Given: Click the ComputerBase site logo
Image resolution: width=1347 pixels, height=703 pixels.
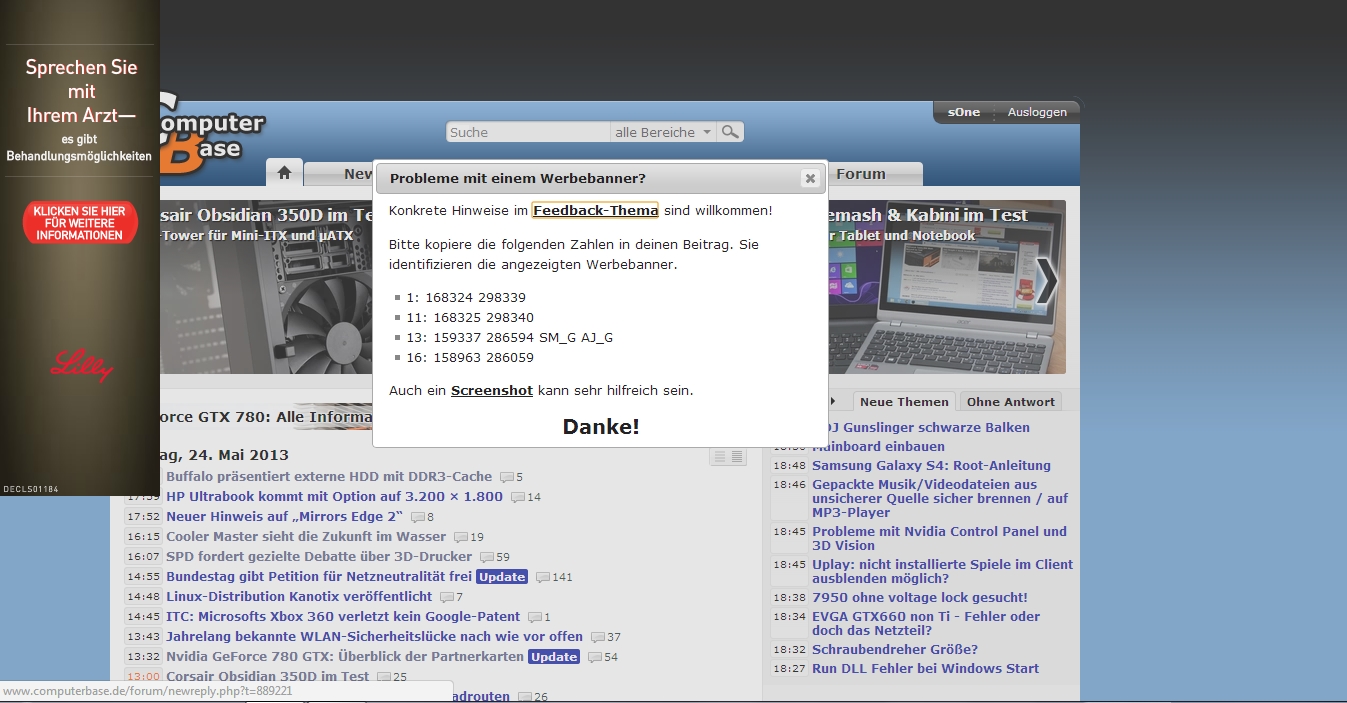Looking at the screenshot, I should (x=212, y=135).
